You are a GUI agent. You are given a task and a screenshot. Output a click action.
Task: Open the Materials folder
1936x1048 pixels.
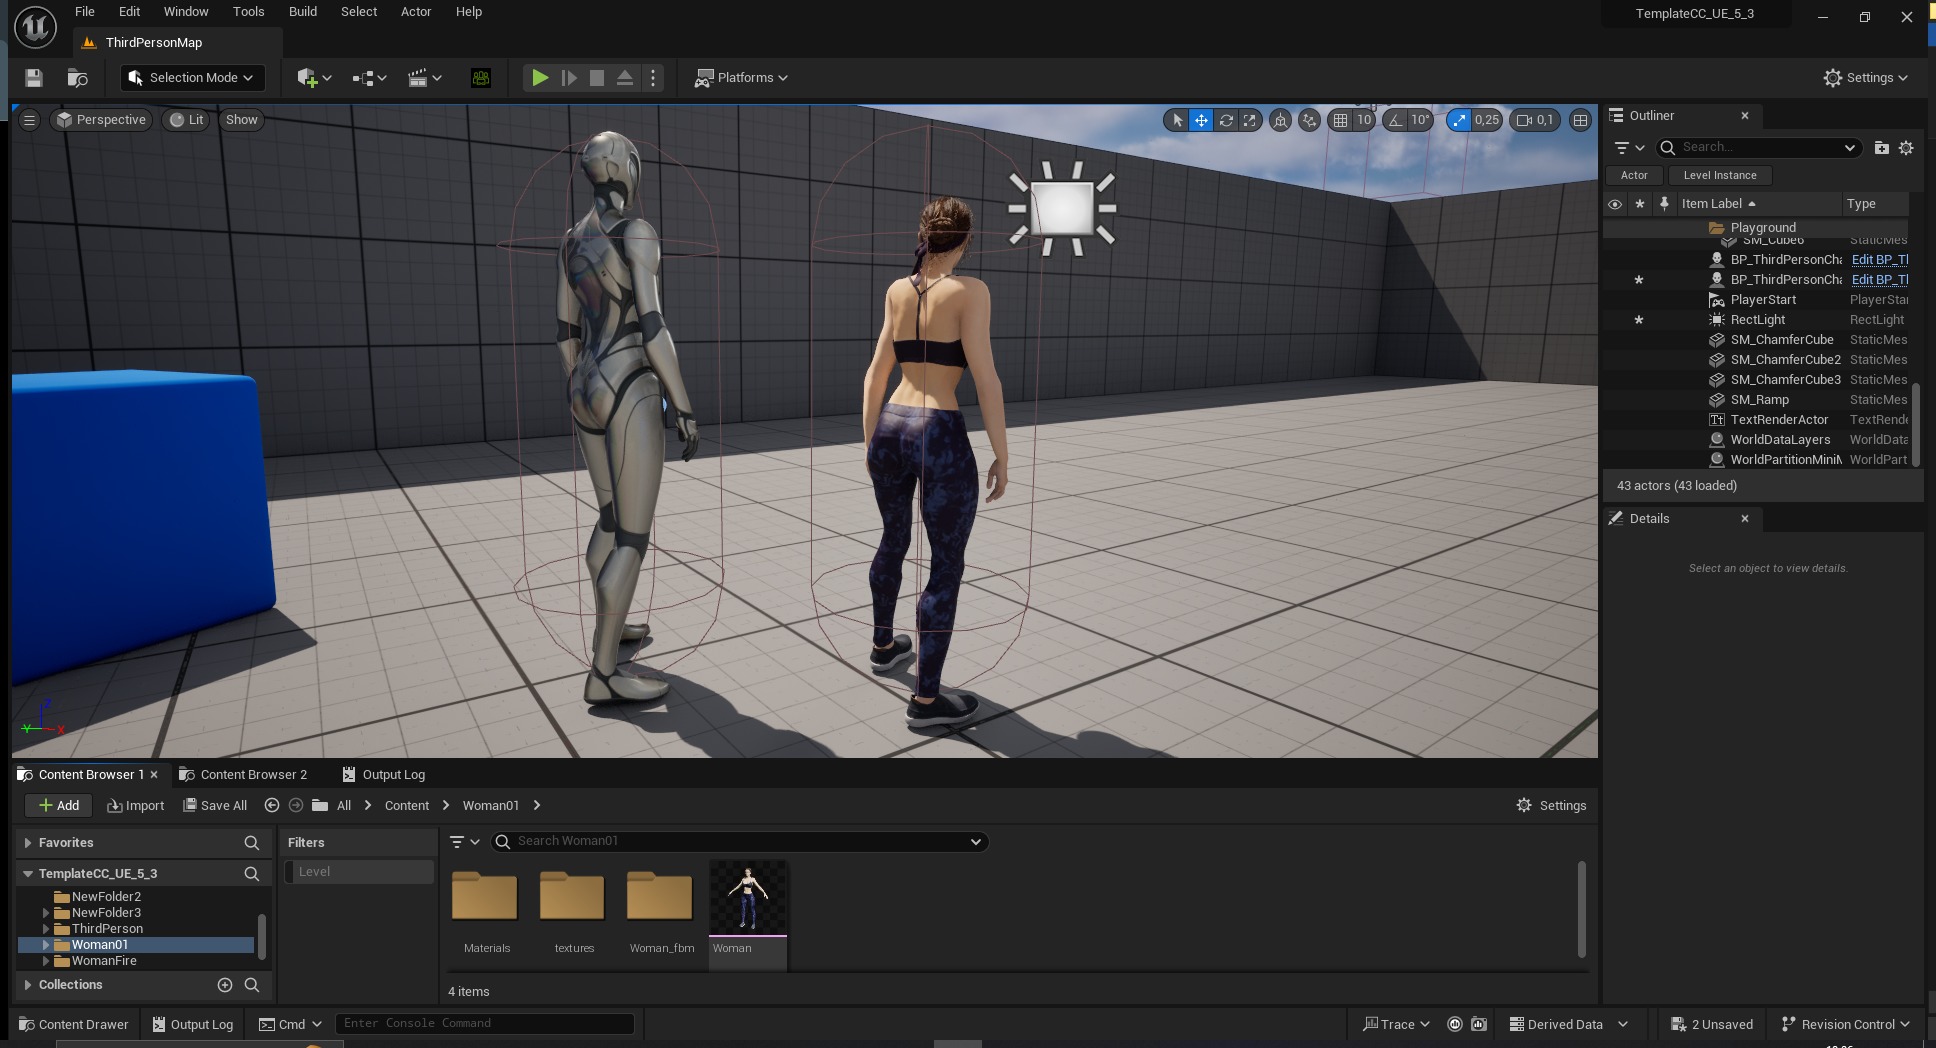pyautogui.click(x=485, y=898)
